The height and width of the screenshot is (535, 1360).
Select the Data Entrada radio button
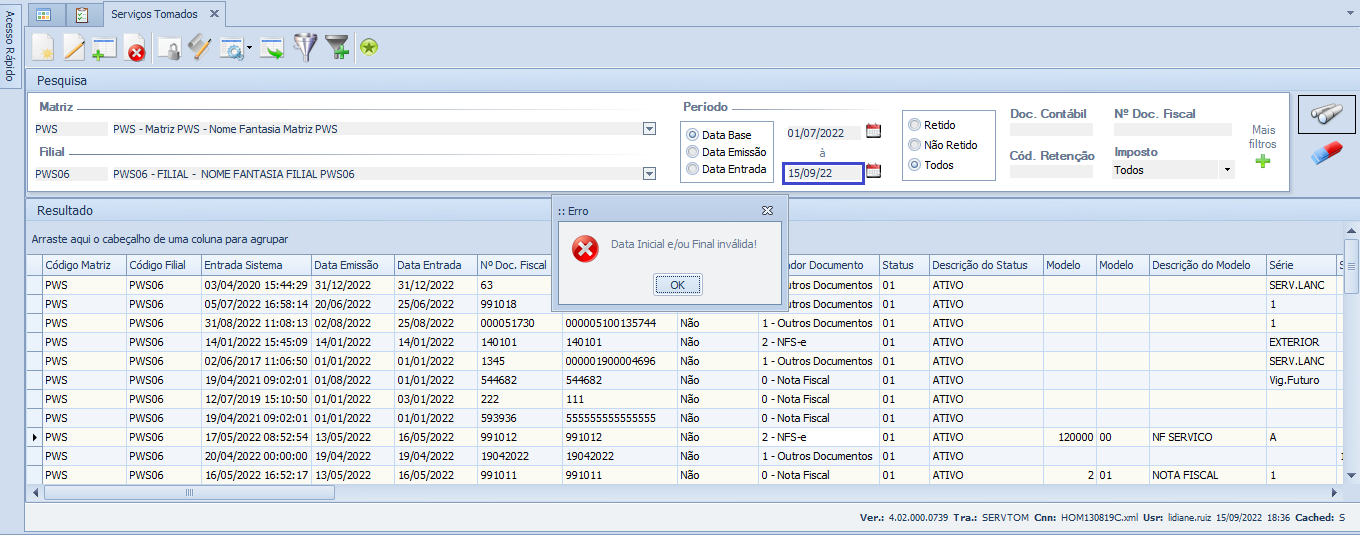point(692,169)
